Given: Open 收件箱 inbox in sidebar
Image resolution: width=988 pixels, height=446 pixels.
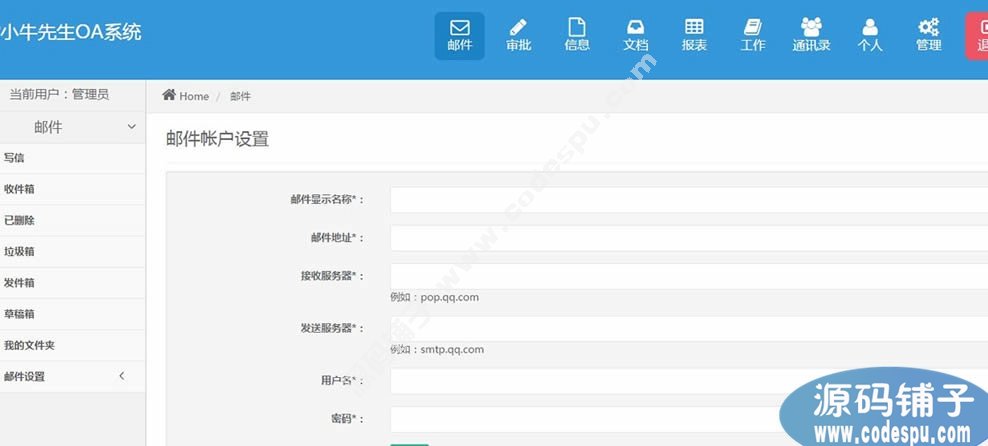Looking at the screenshot, I should [72, 189].
